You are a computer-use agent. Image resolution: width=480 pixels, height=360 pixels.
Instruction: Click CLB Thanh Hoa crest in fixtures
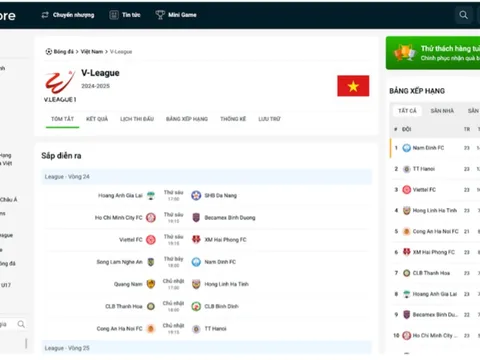[151, 306]
